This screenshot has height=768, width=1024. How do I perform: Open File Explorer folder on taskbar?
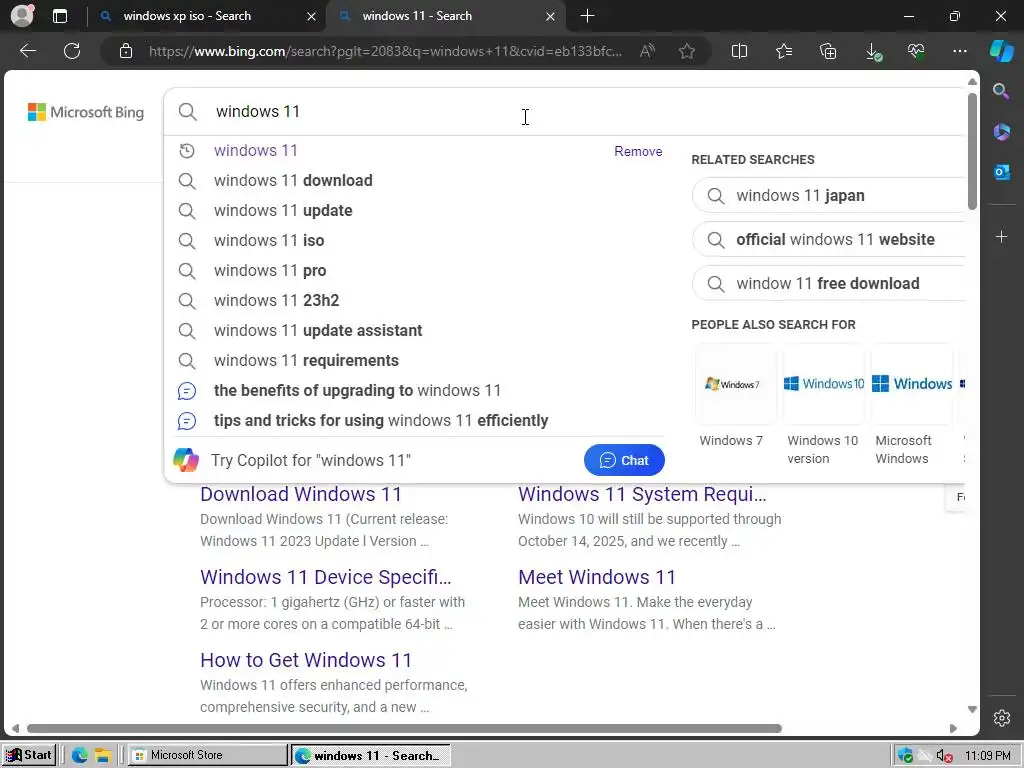[103, 756]
